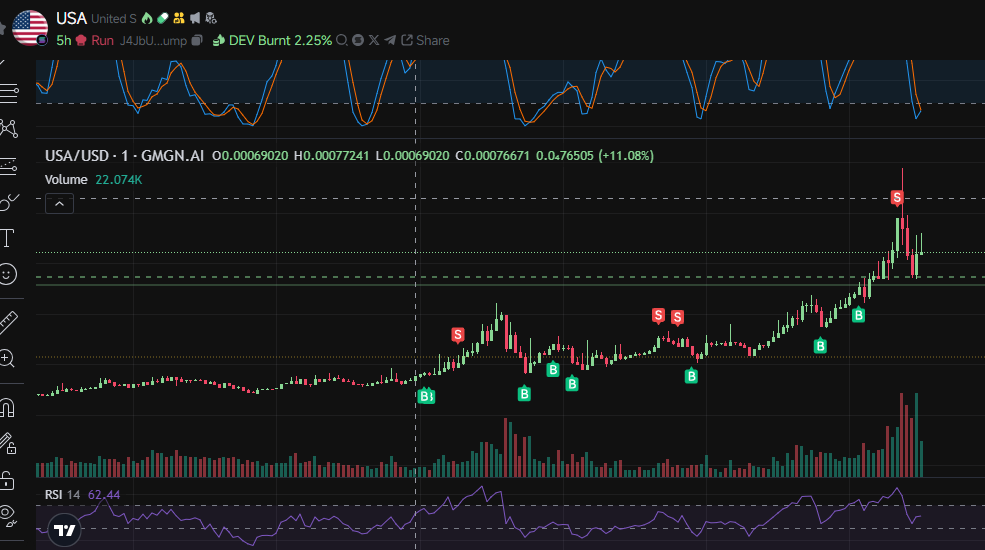The height and width of the screenshot is (550, 985).
Task: Collapse the indicator legend chevron
Action: (59, 203)
